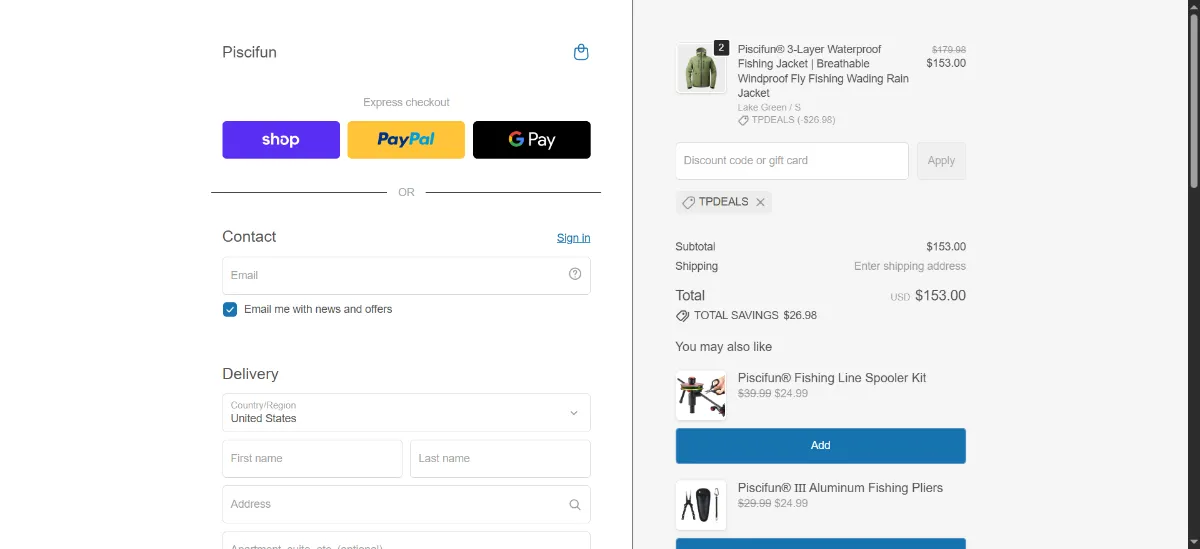Click the Aluminum Fishing Pliers thumbnail
Image resolution: width=1200 pixels, height=549 pixels.
[x=701, y=505]
